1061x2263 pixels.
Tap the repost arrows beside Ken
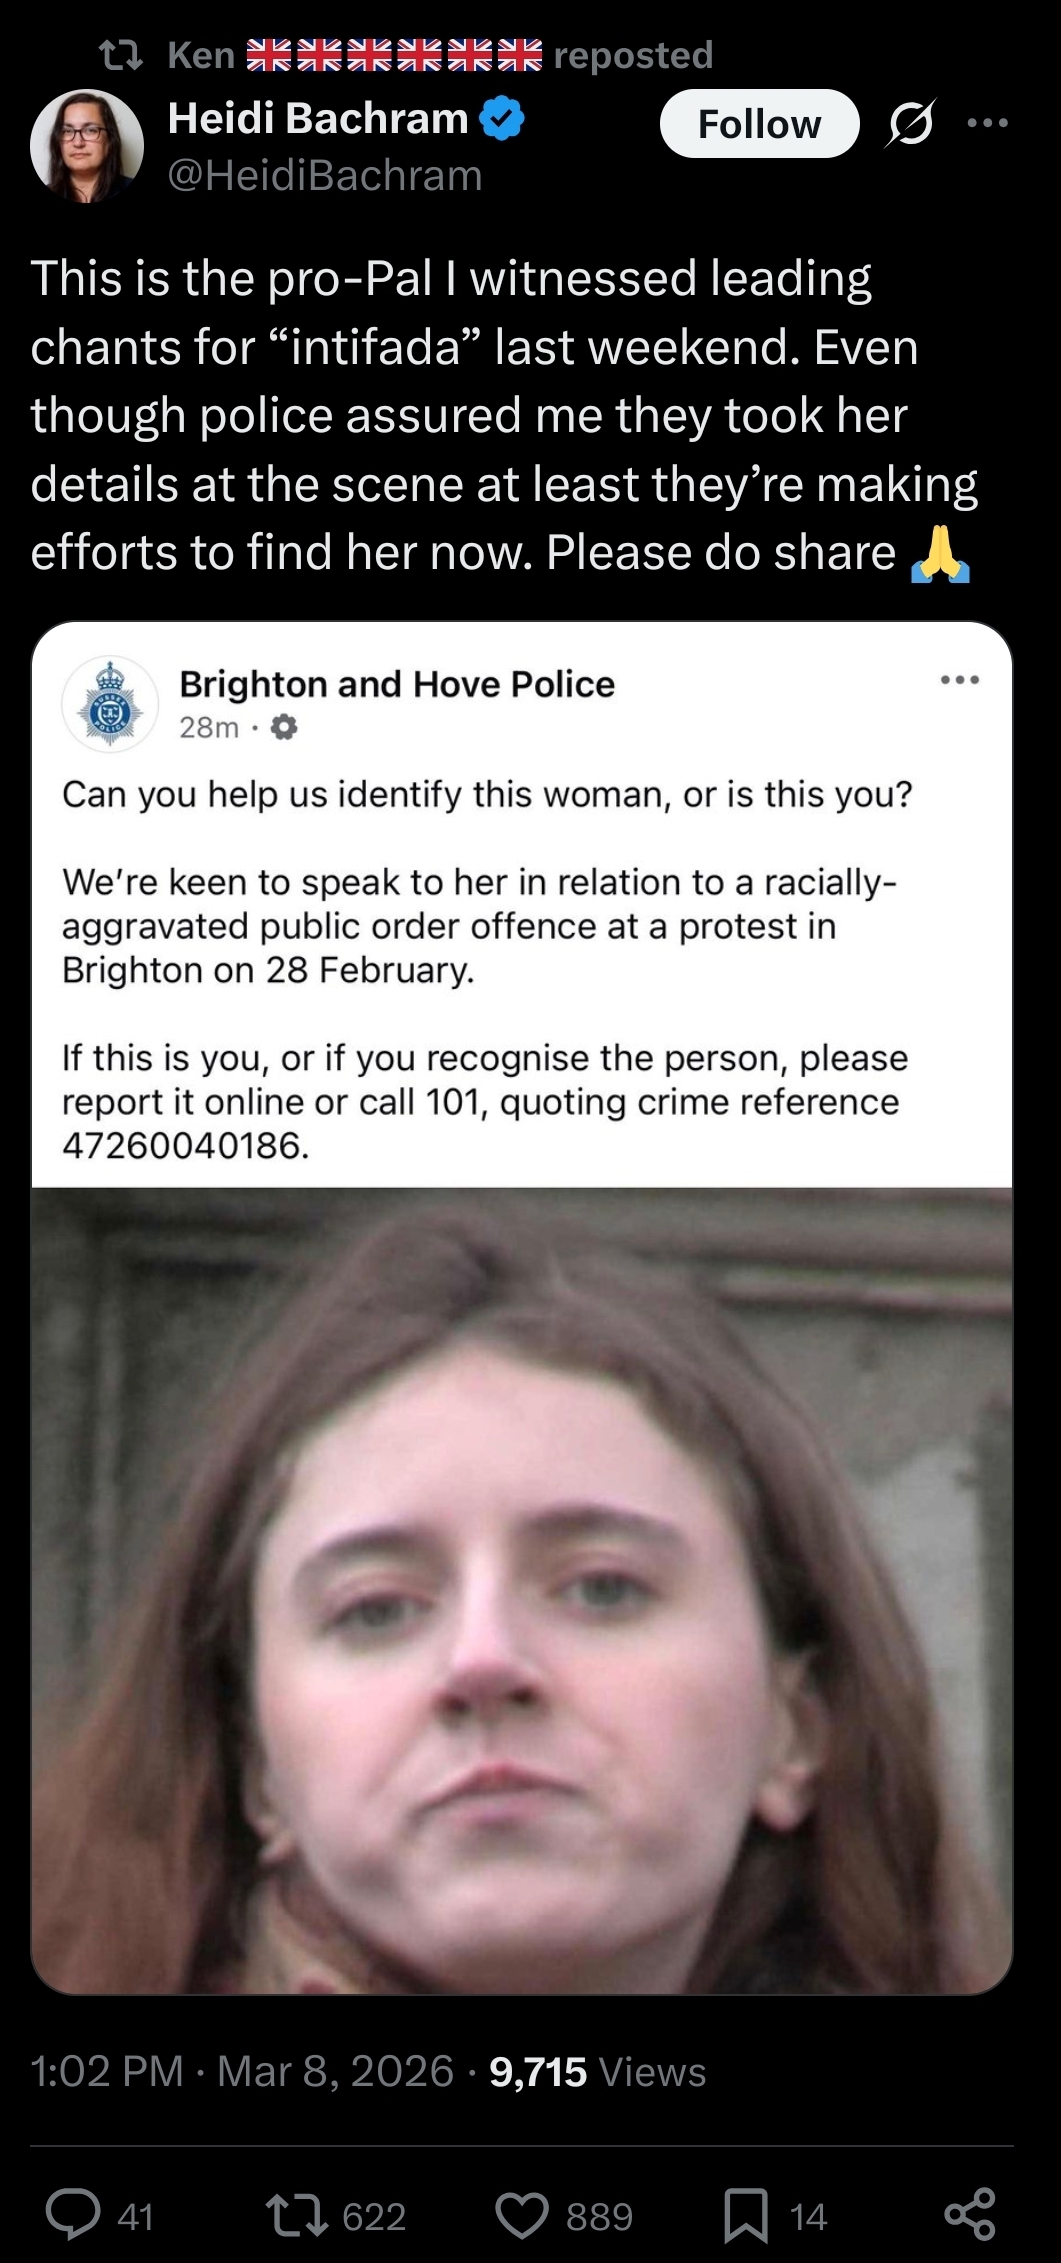coord(125,55)
